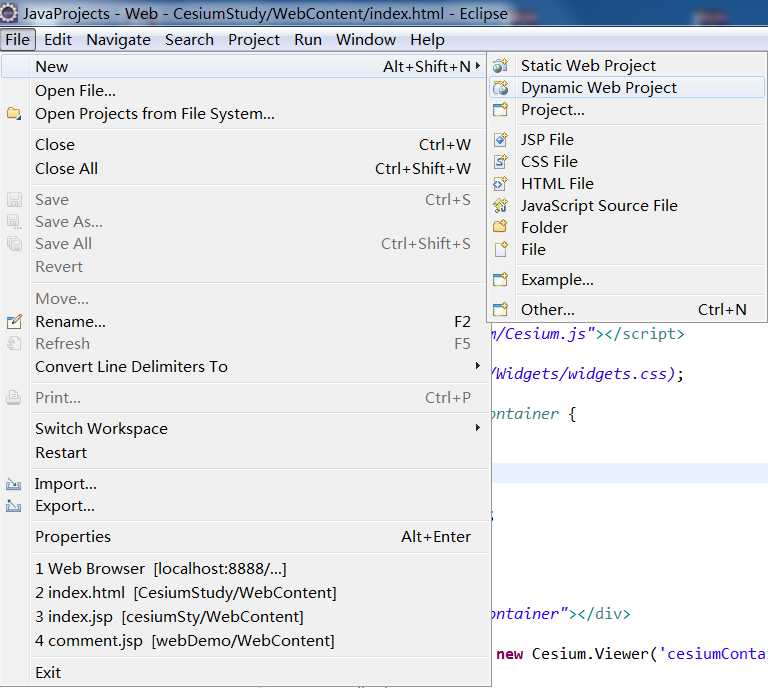The image size is (768, 688).
Task: Click the Static Web Project icon
Action: 500,65
